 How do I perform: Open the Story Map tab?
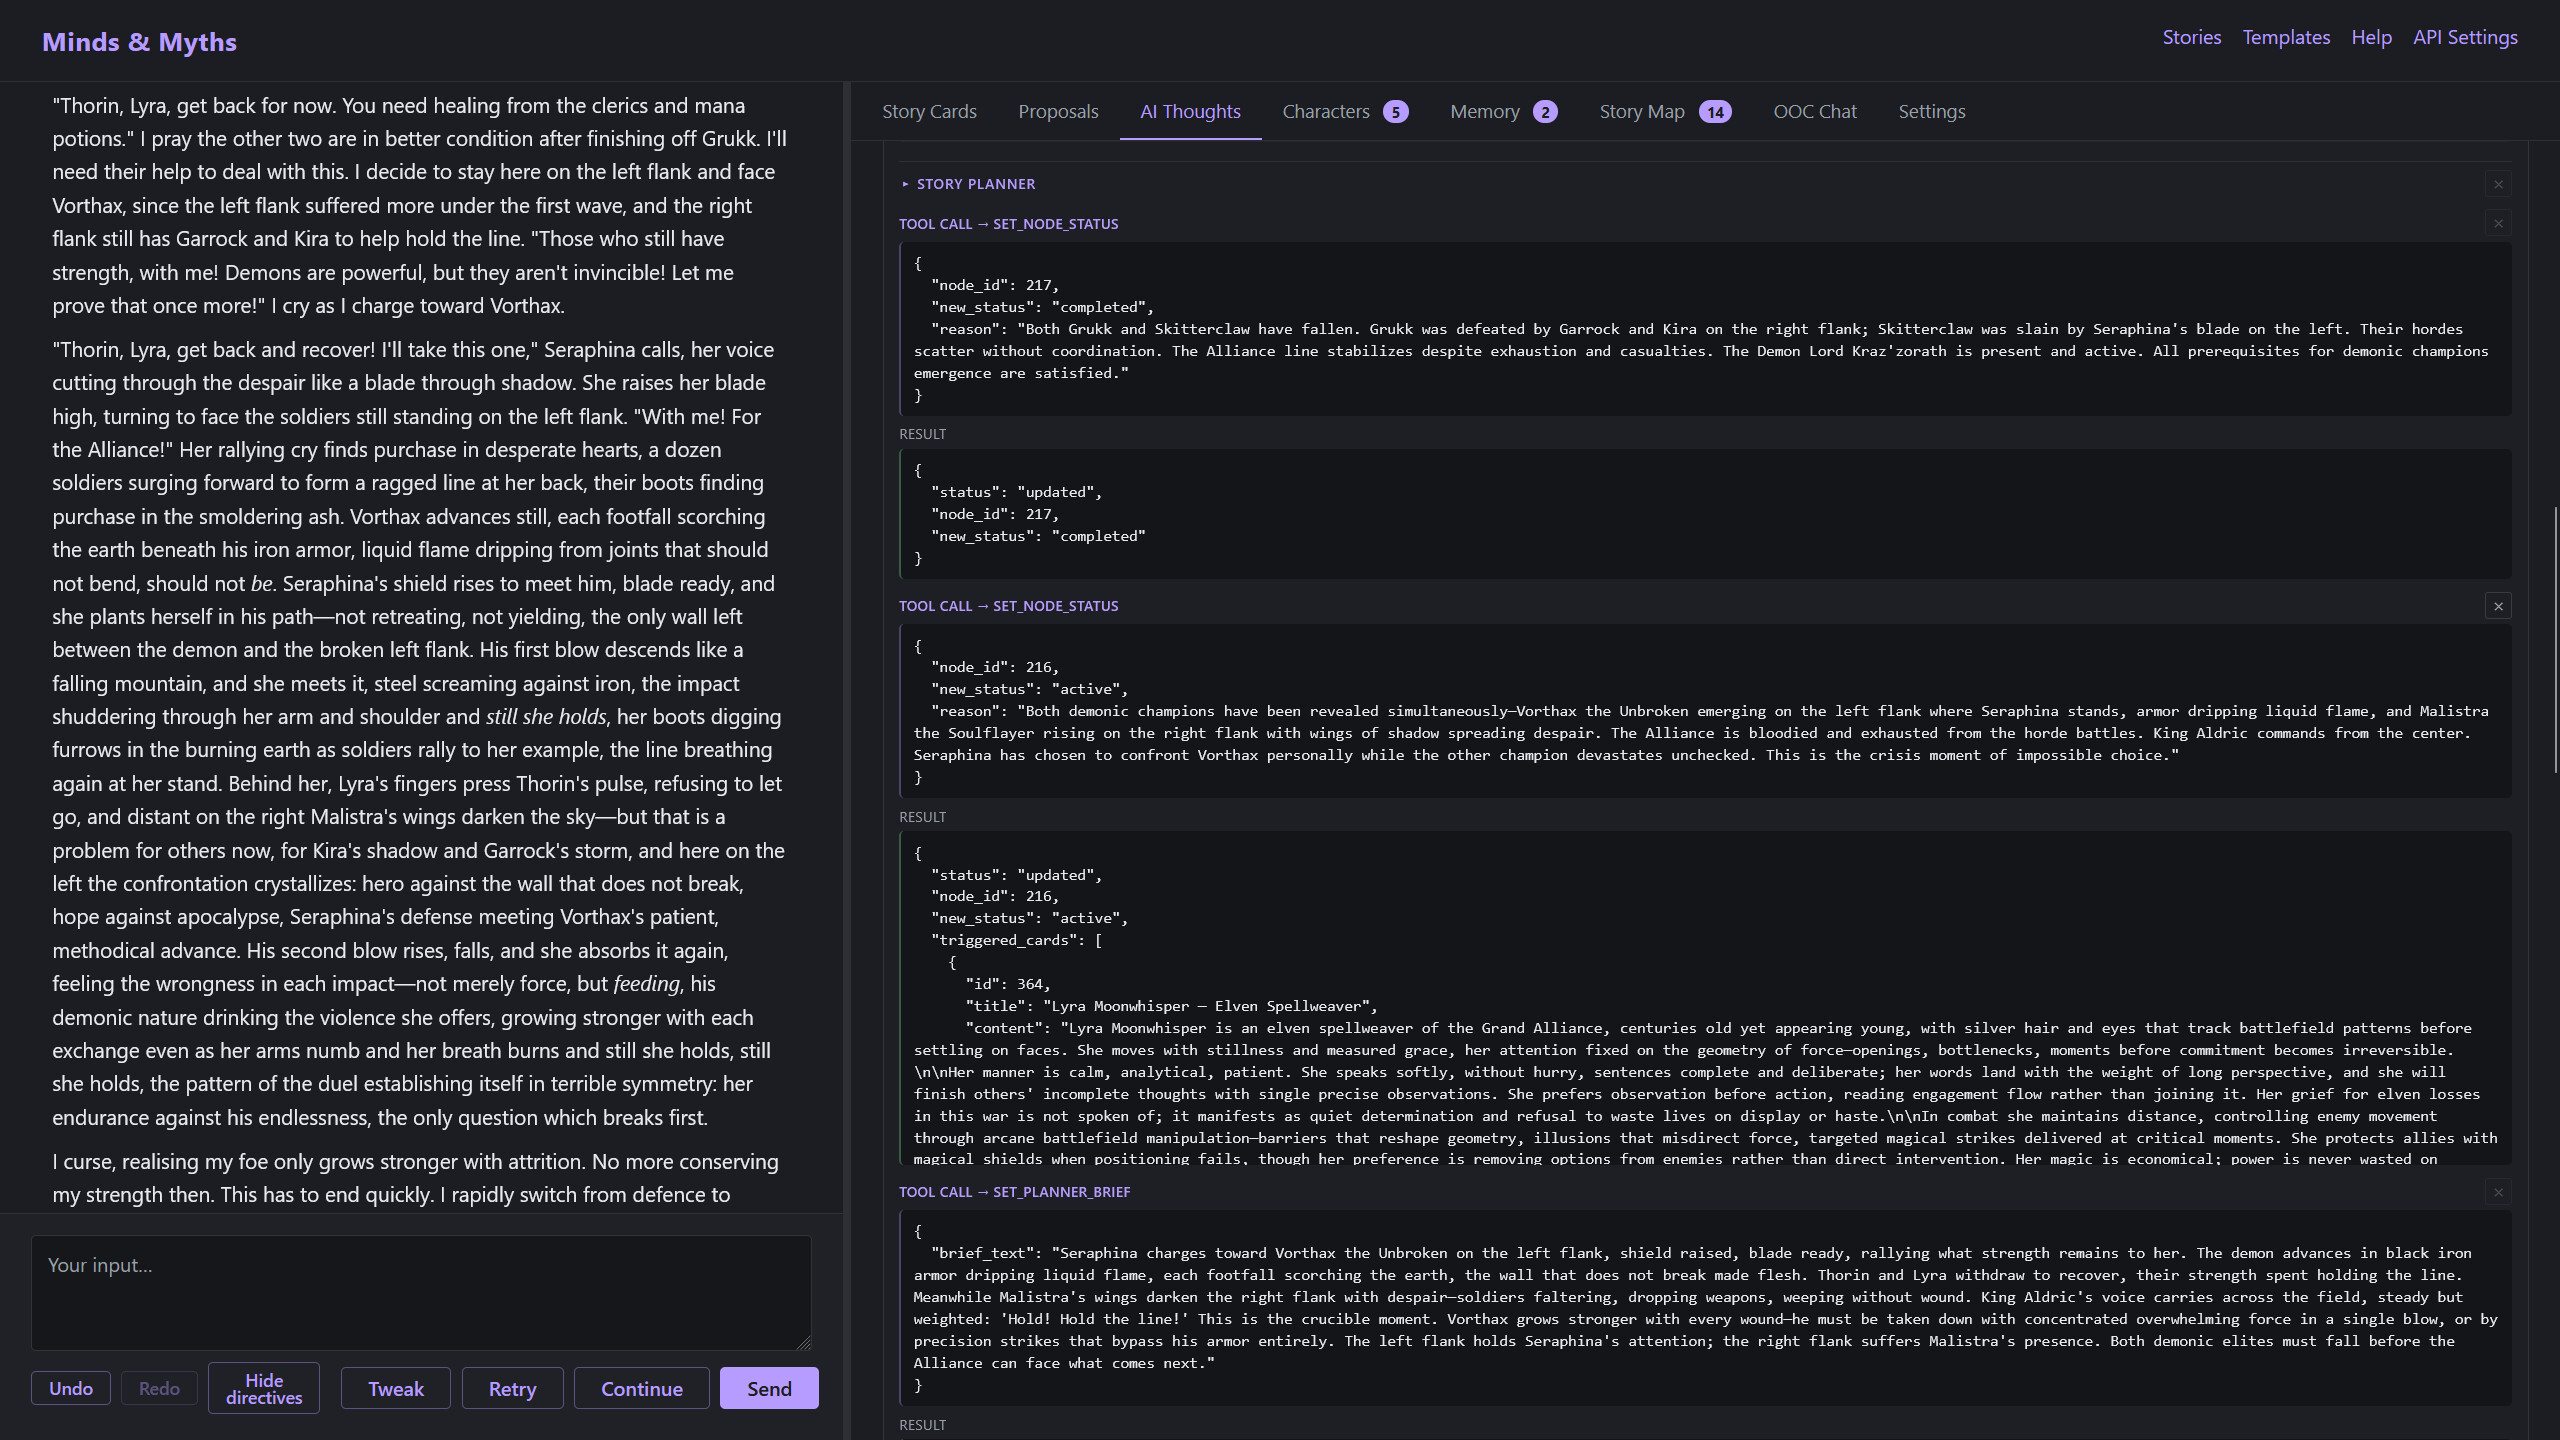pos(1665,111)
